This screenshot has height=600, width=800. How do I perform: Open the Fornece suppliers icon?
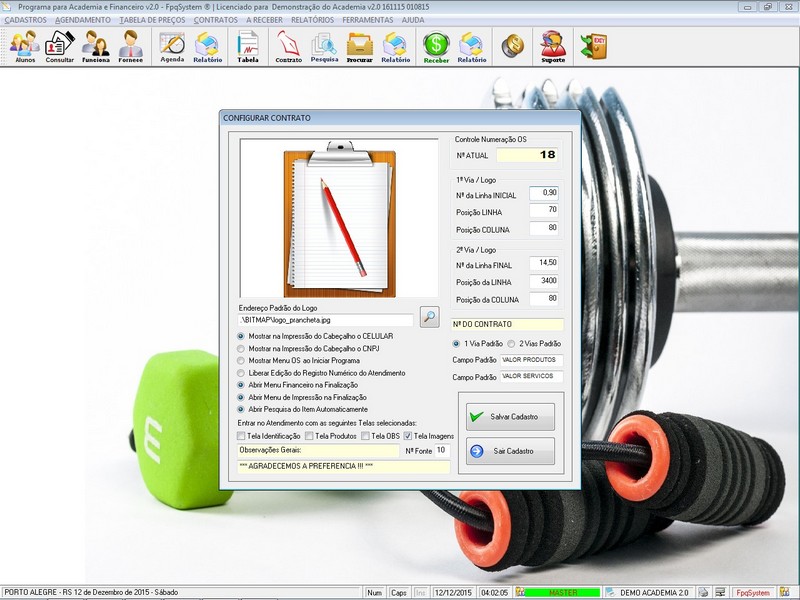pyautogui.click(x=131, y=46)
